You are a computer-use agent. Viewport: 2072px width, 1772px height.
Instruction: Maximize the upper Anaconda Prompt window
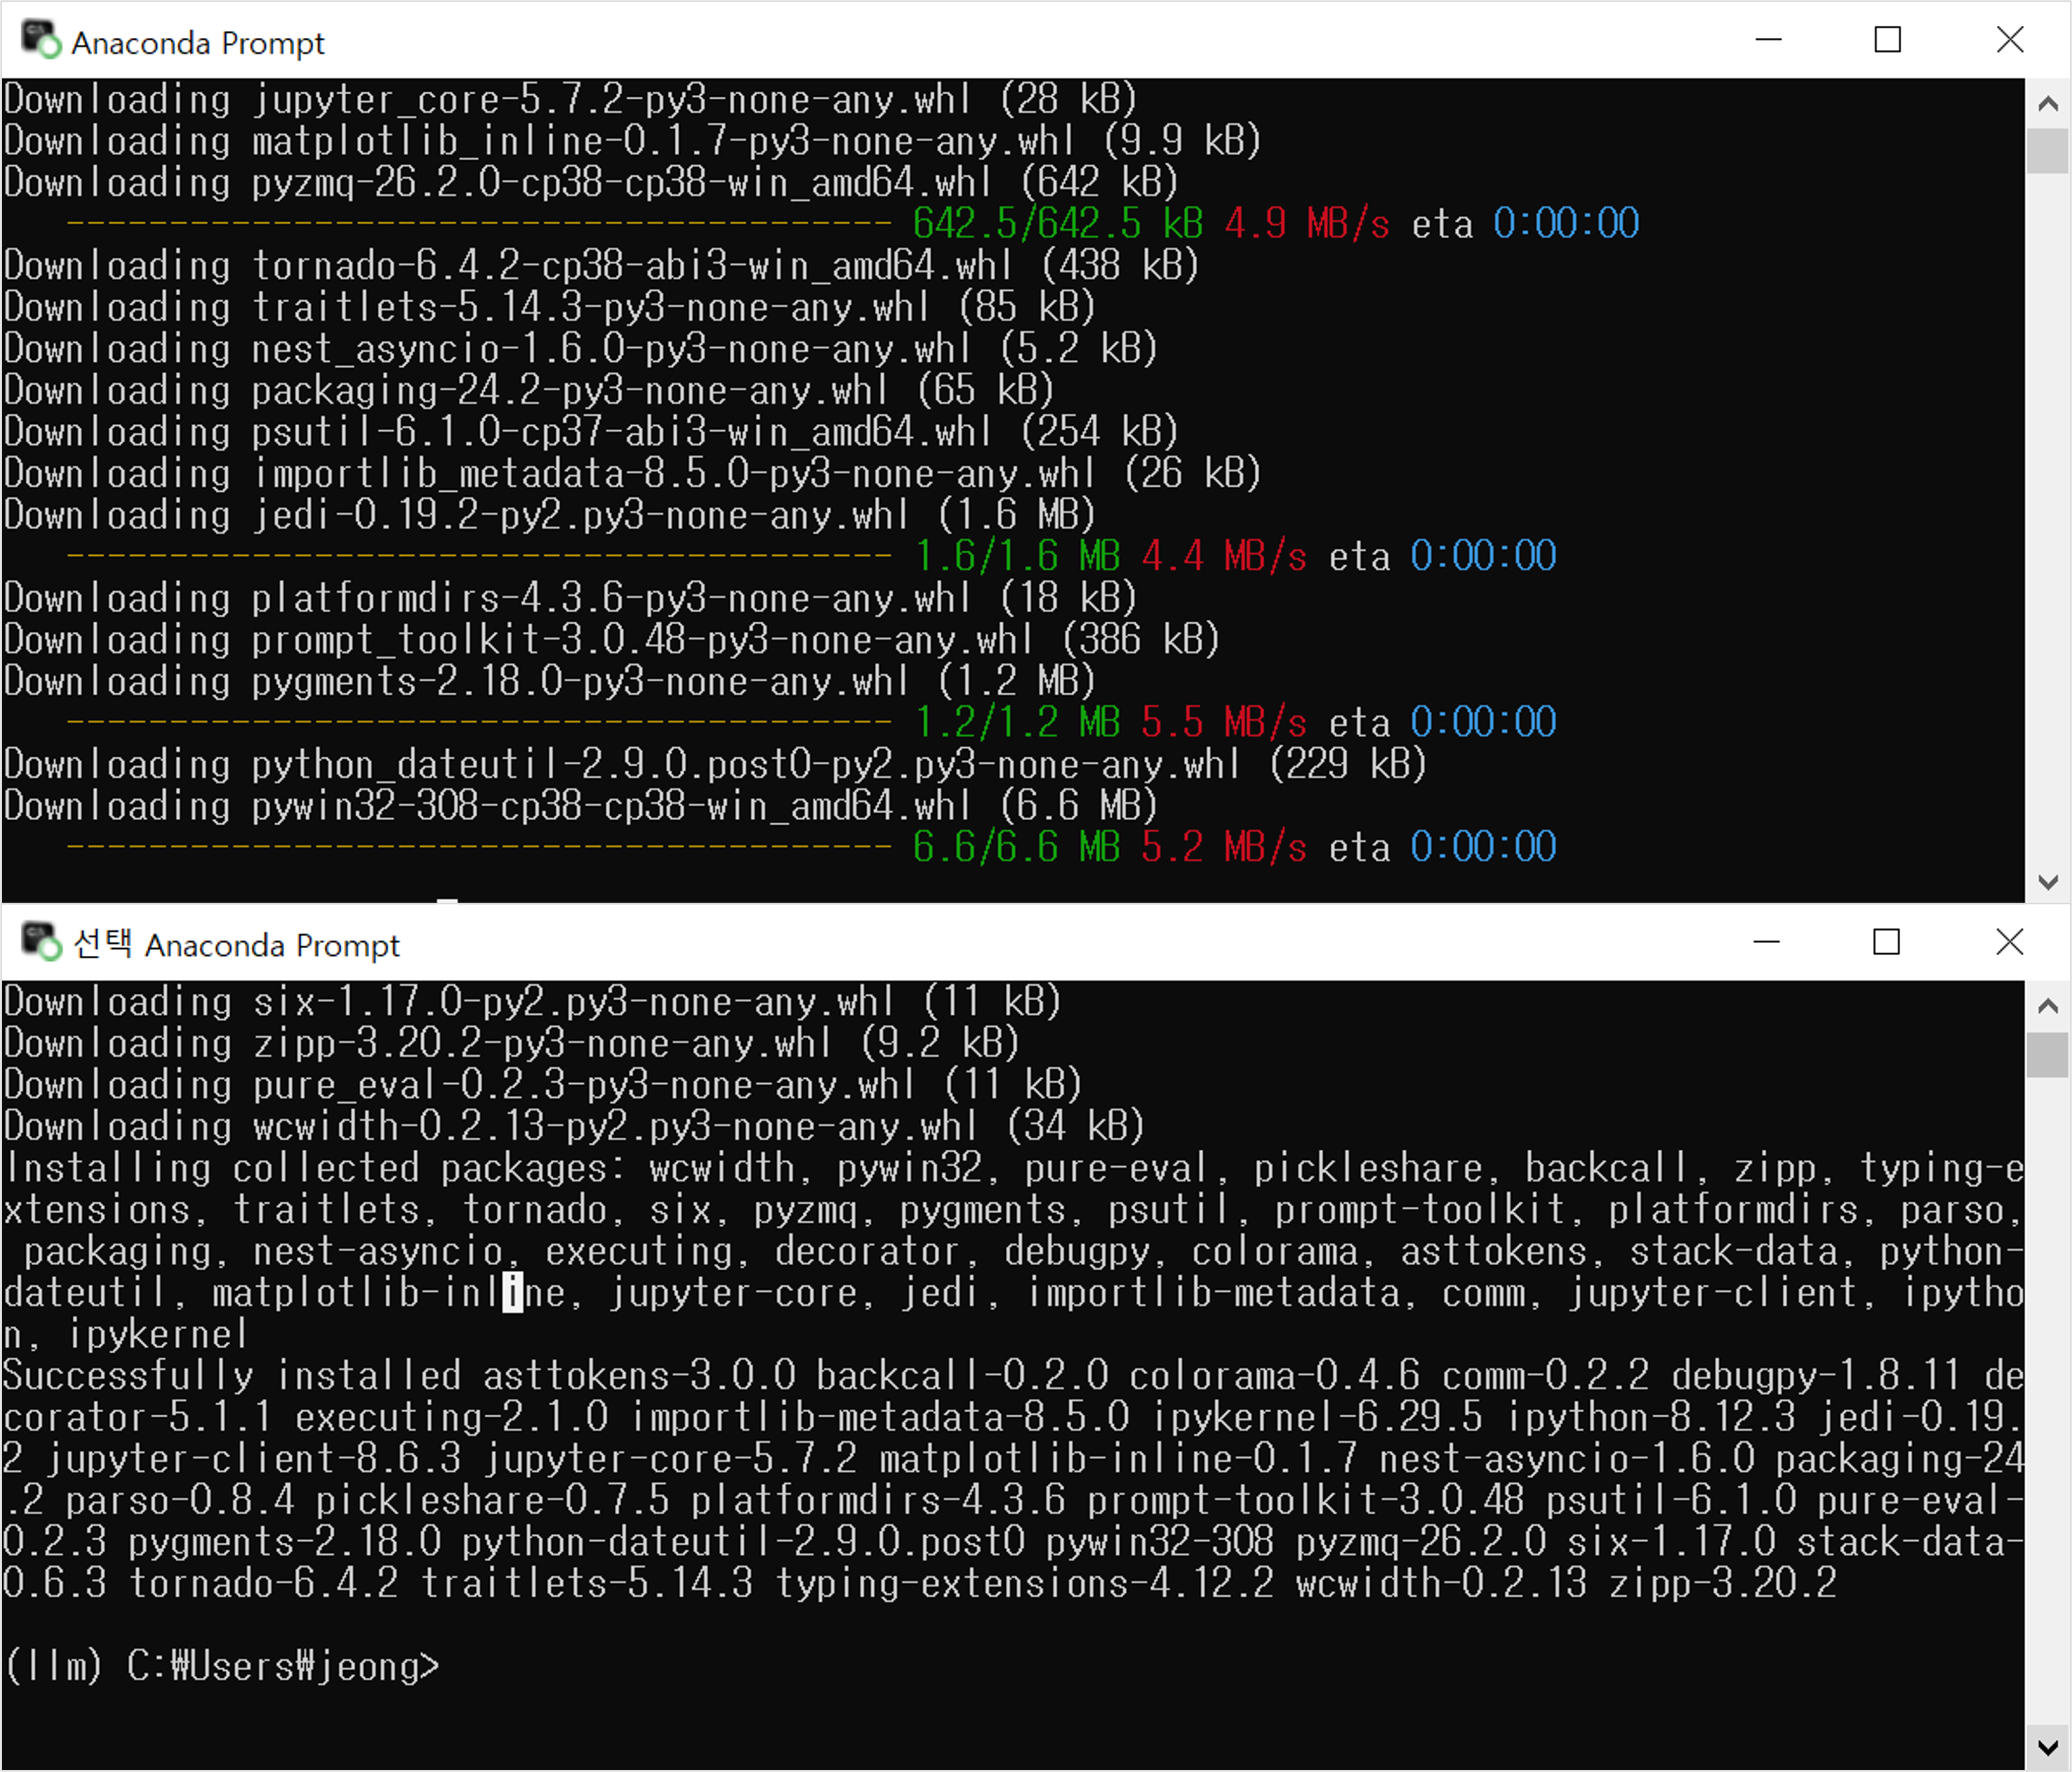coord(1887,40)
